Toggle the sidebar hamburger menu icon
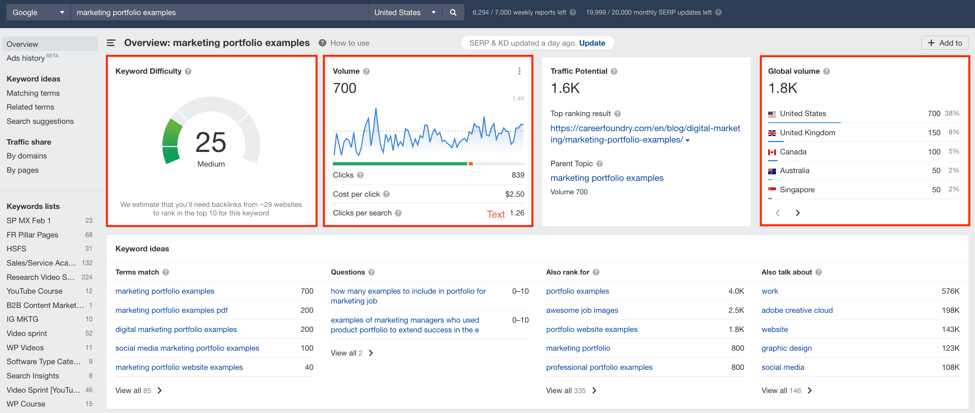Viewport: 975px width, 413px height. 111,43
